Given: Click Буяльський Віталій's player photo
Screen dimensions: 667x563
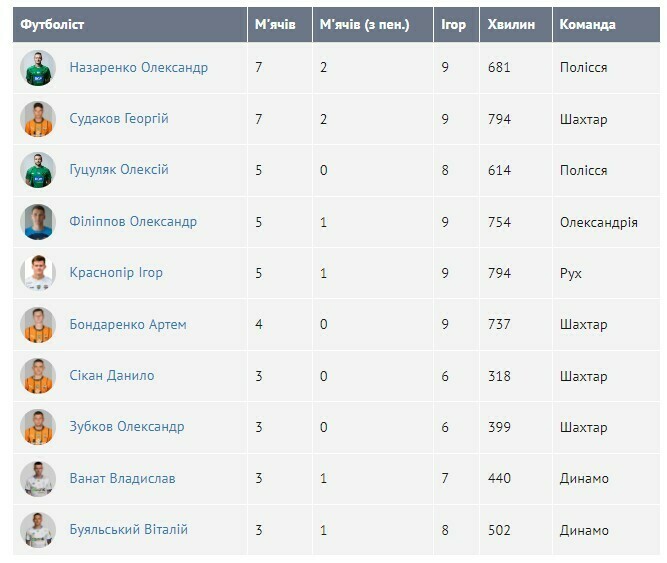Looking at the screenshot, I should pyautogui.click(x=38, y=530).
